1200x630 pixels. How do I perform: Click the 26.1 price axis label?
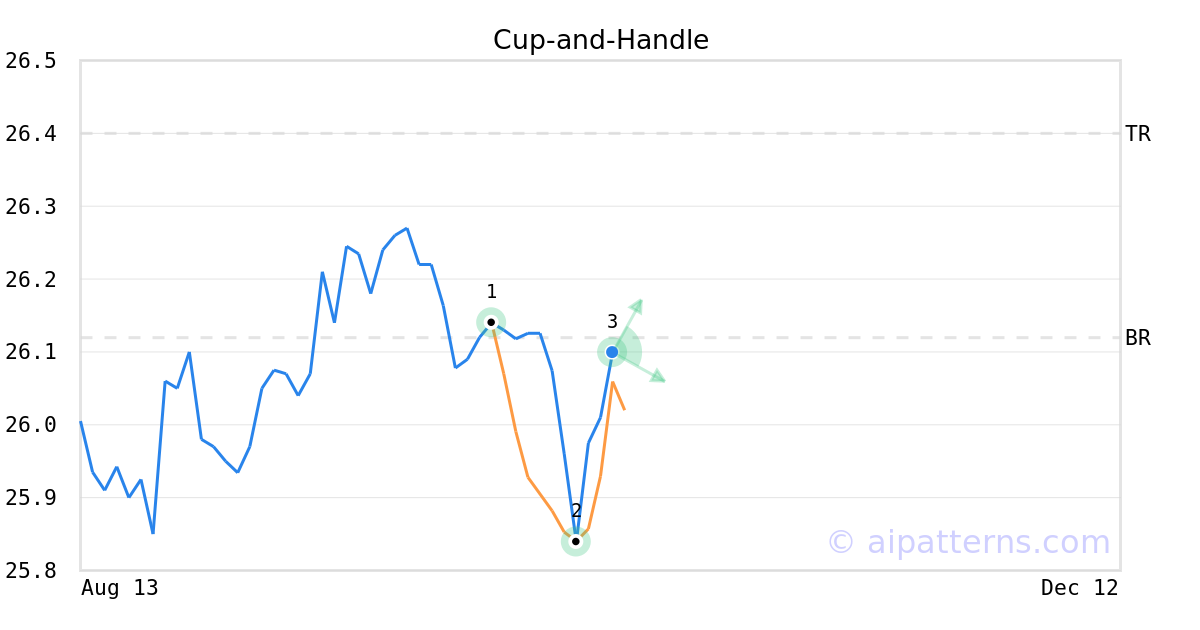tap(30, 352)
